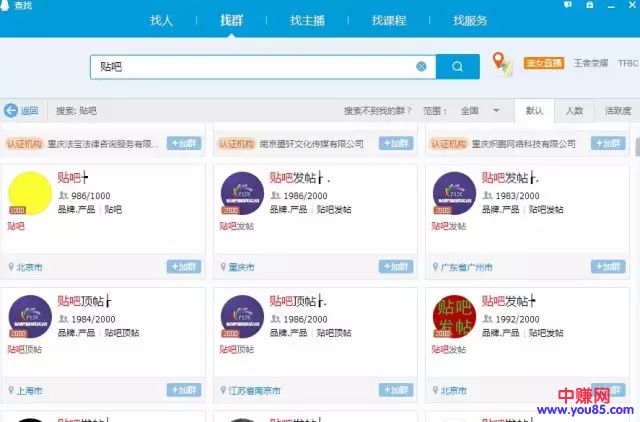Expand the 范围 全国 dropdown
Viewport: 640px width, 422px height.
(x=496, y=110)
